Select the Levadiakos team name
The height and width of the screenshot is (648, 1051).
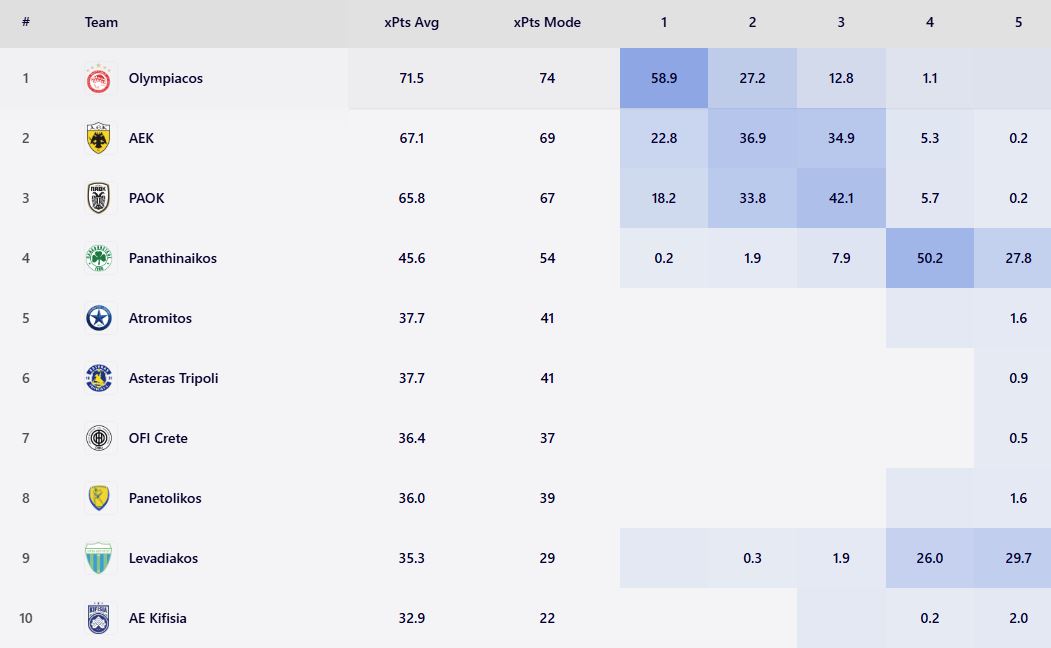pos(163,558)
